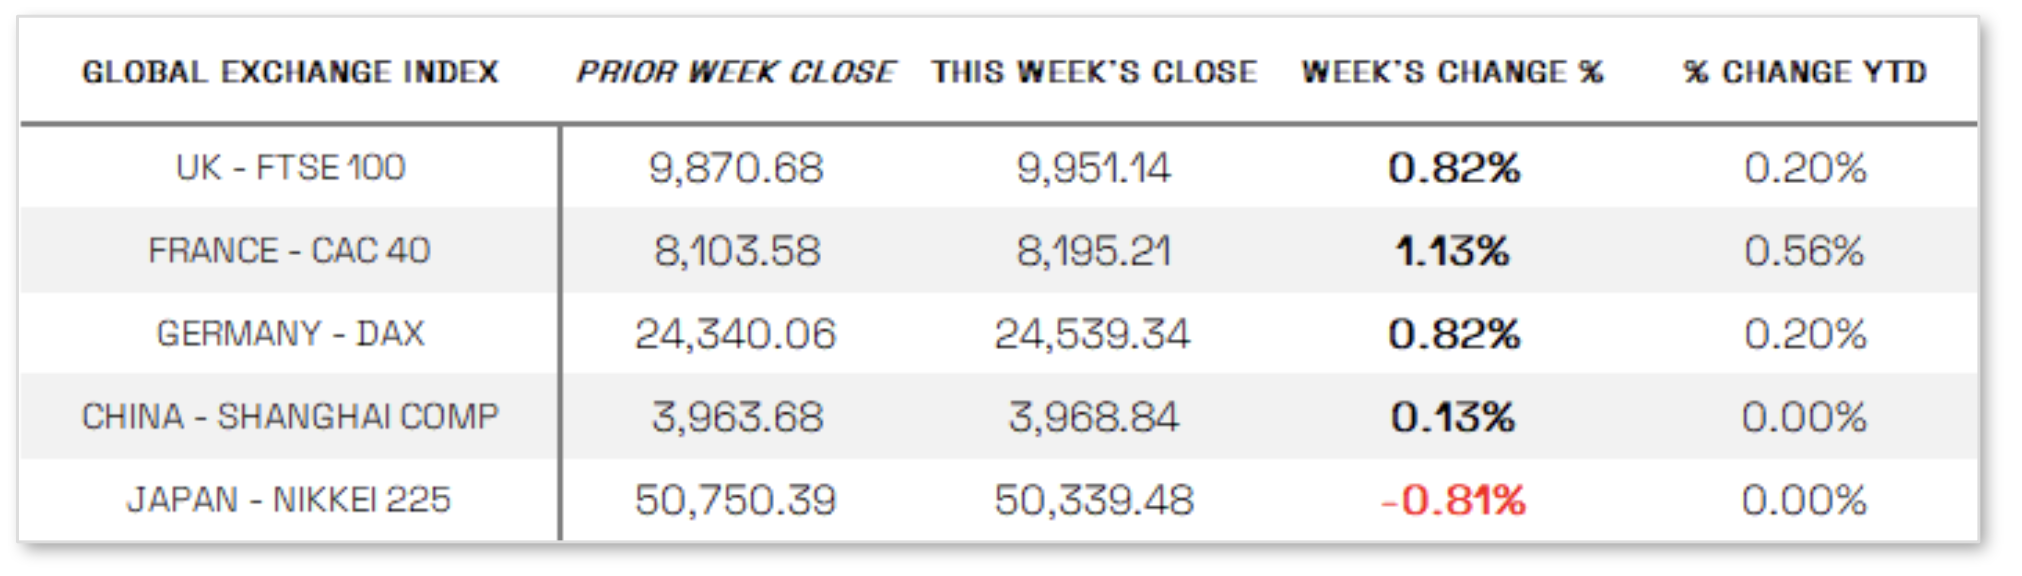Click the CAC 40 YTD value 0.56%

[1805, 251]
